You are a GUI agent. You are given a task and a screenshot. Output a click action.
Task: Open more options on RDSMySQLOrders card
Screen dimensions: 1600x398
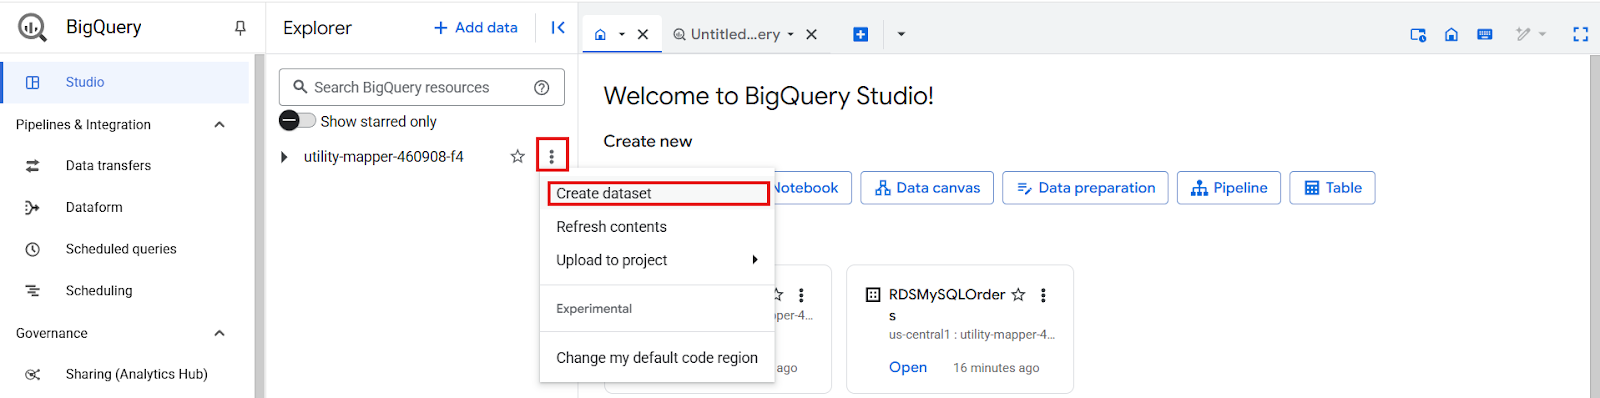click(1043, 295)
